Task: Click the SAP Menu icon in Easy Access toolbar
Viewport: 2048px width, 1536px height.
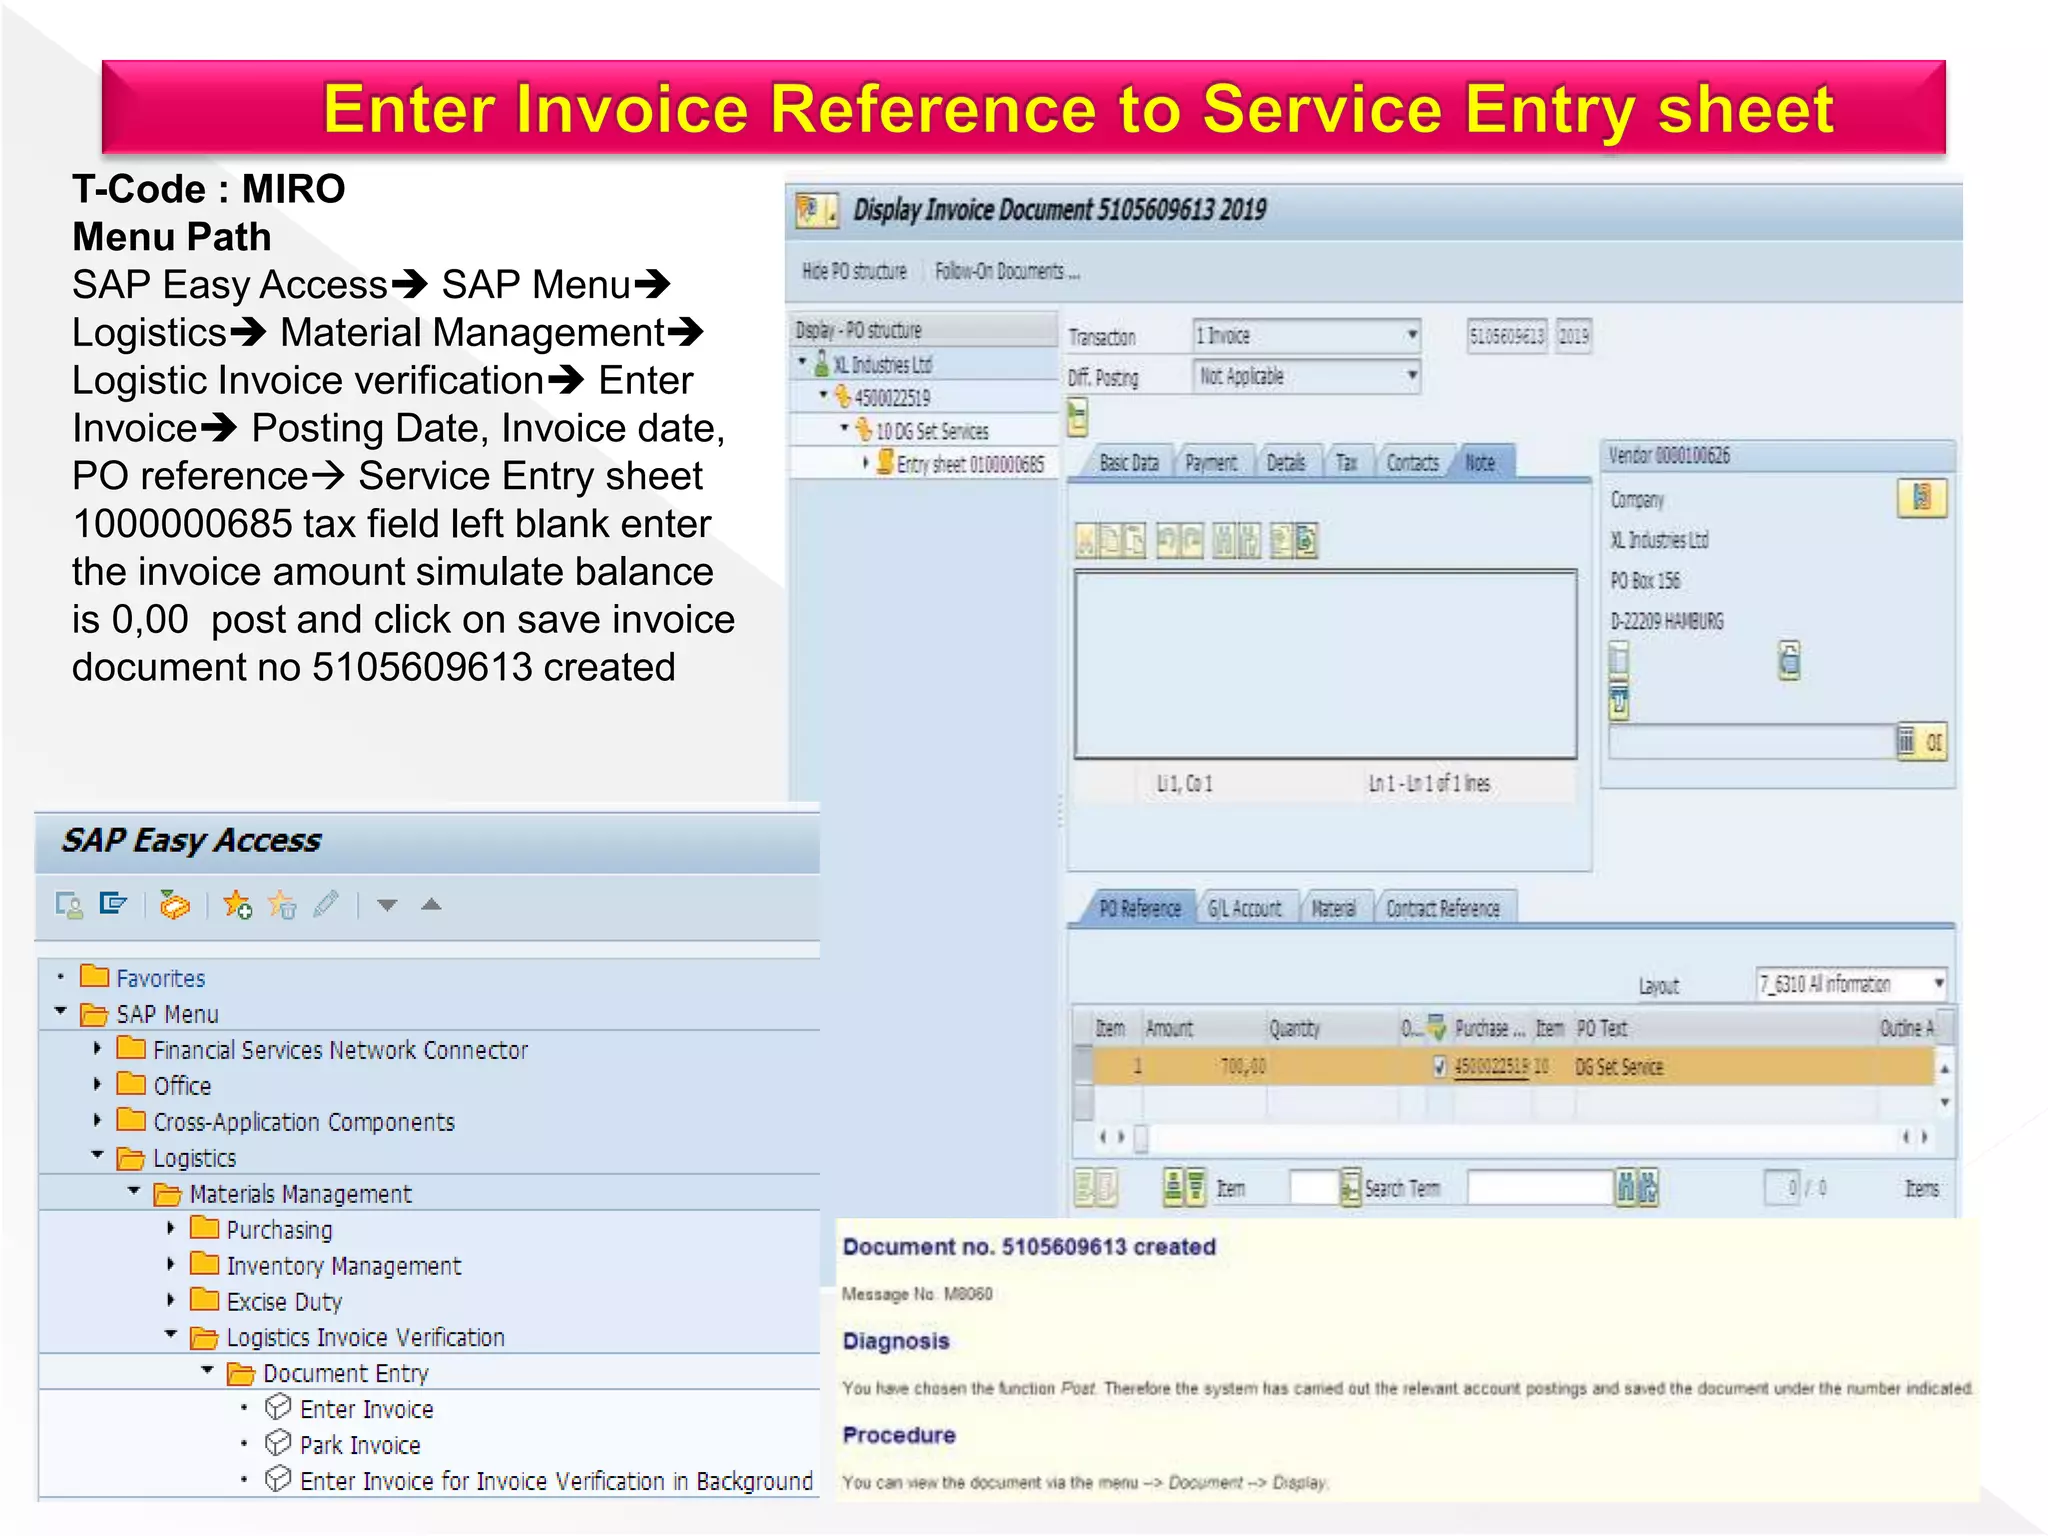Action: point(113,905)
